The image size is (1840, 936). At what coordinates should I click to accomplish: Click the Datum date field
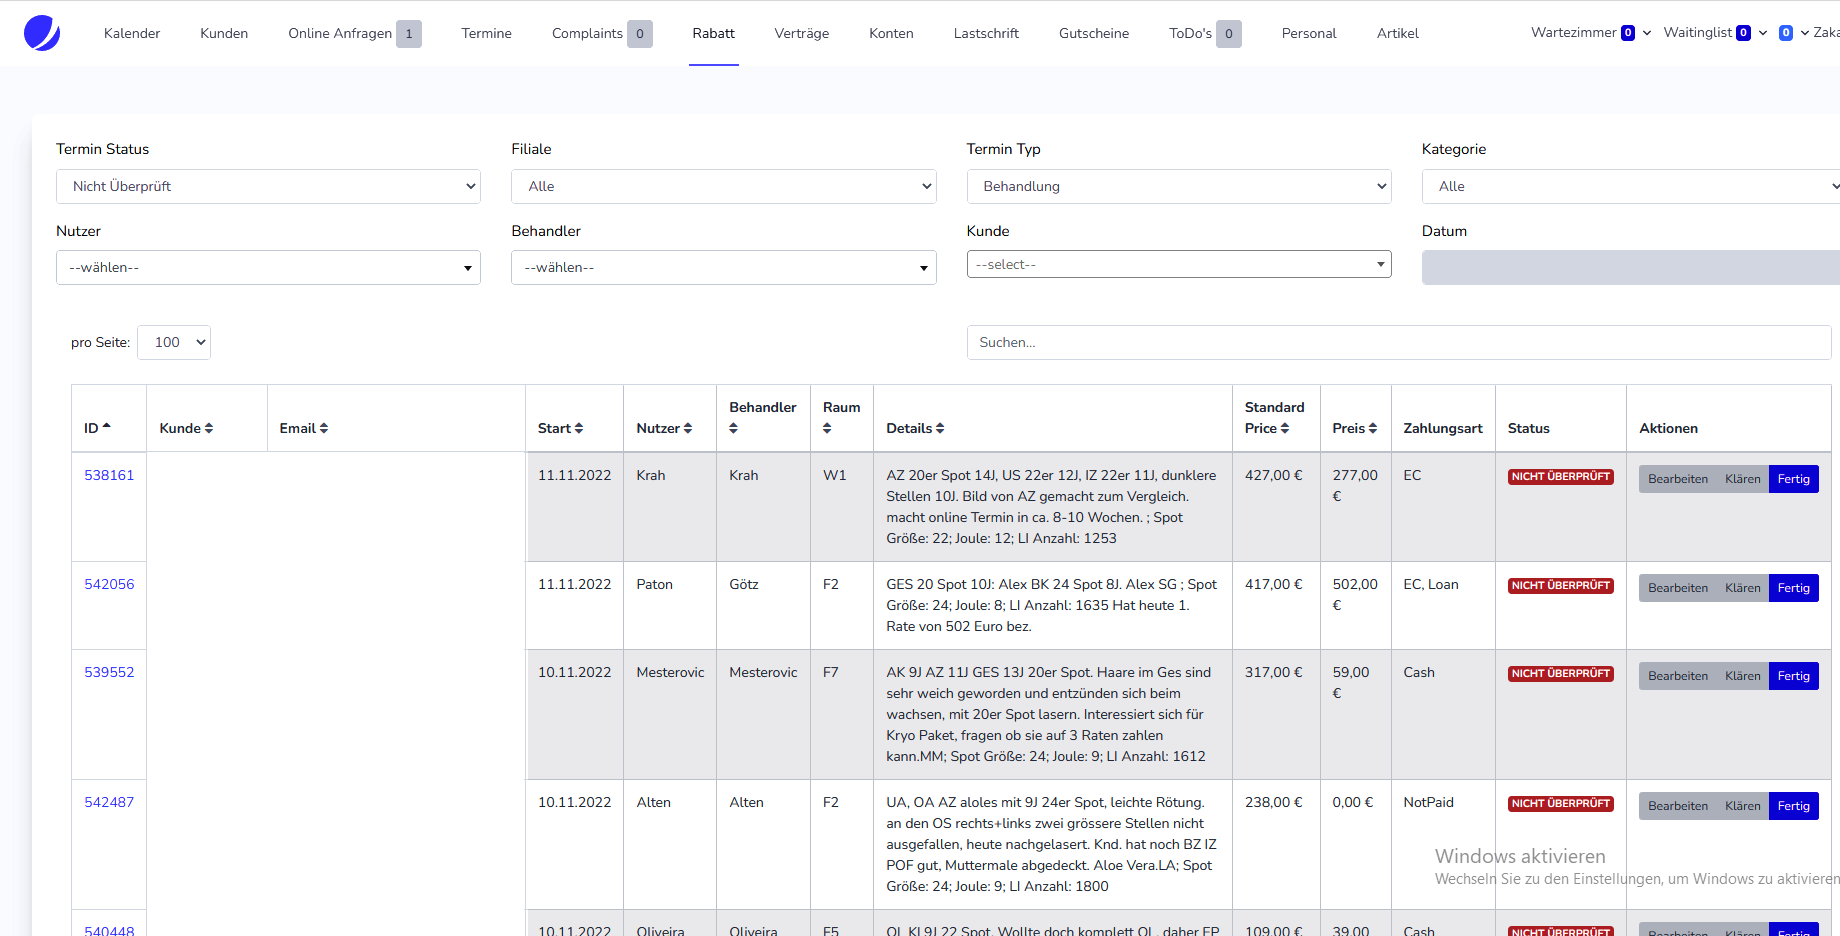[1631, 267]
